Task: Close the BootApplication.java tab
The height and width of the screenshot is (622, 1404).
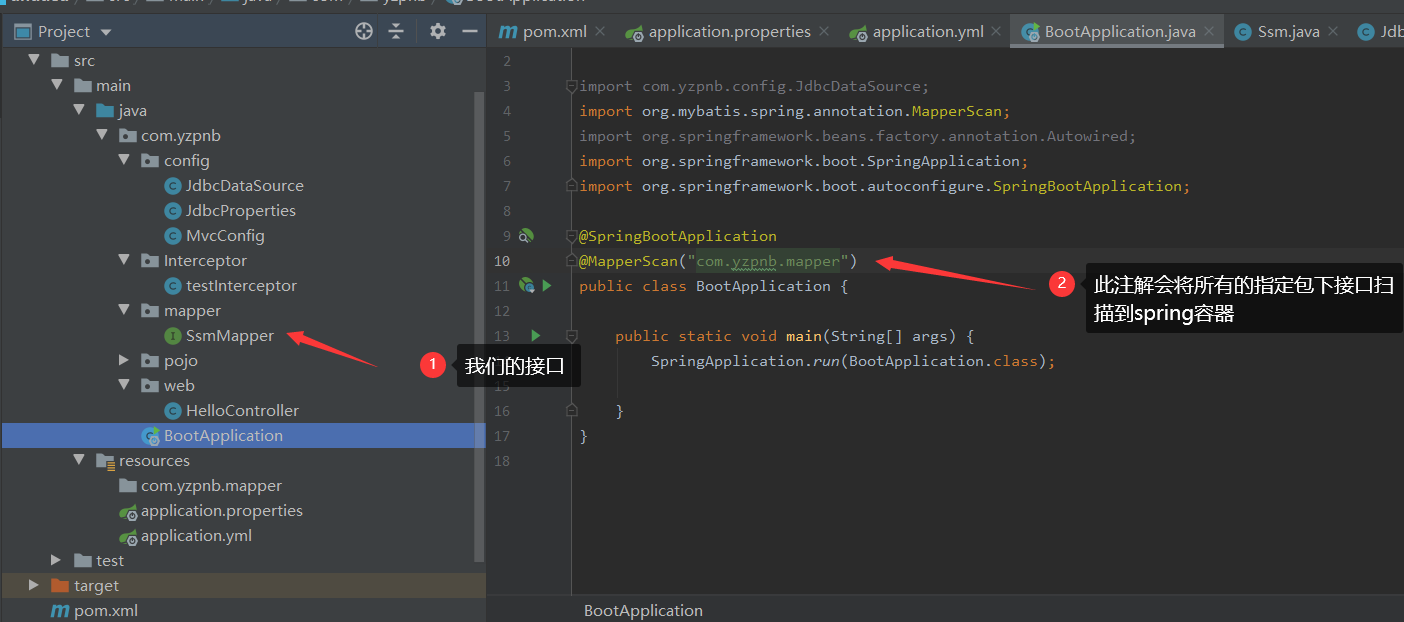Action: pyautogui.click(x=1209, y=31)
